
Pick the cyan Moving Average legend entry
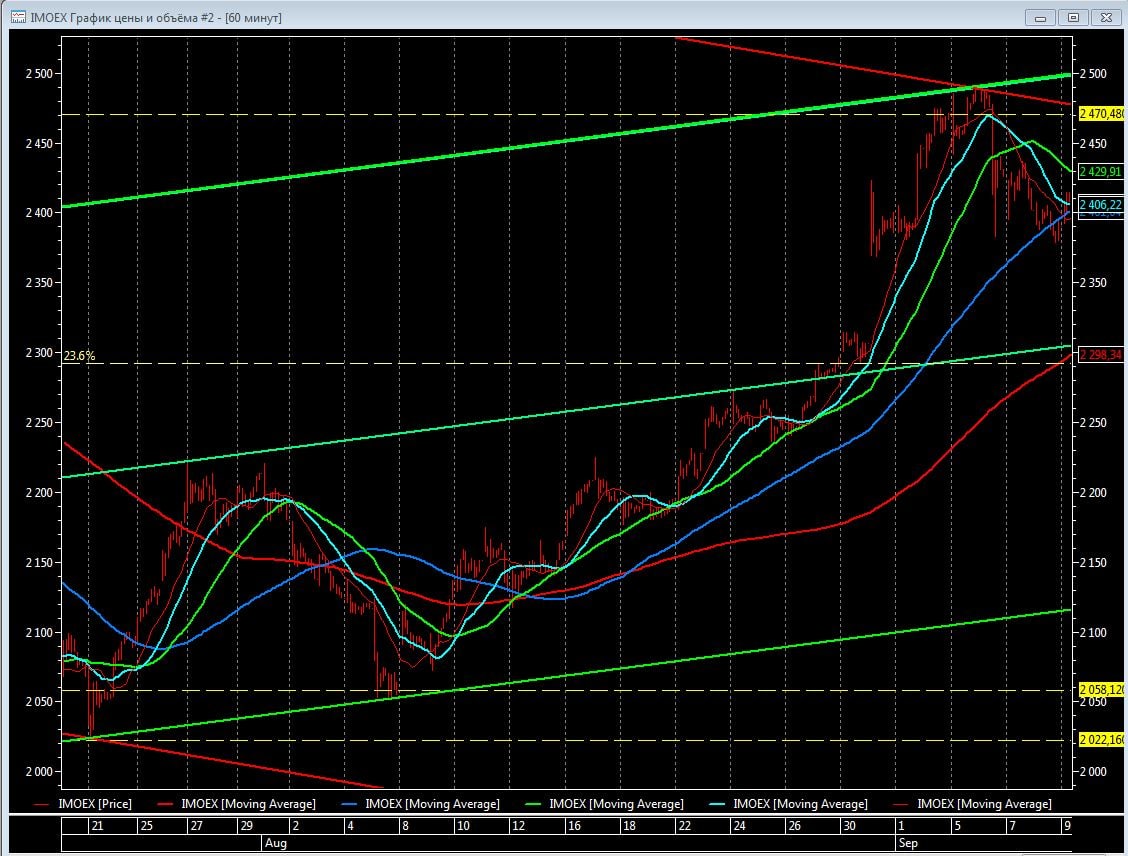(800, 804)
